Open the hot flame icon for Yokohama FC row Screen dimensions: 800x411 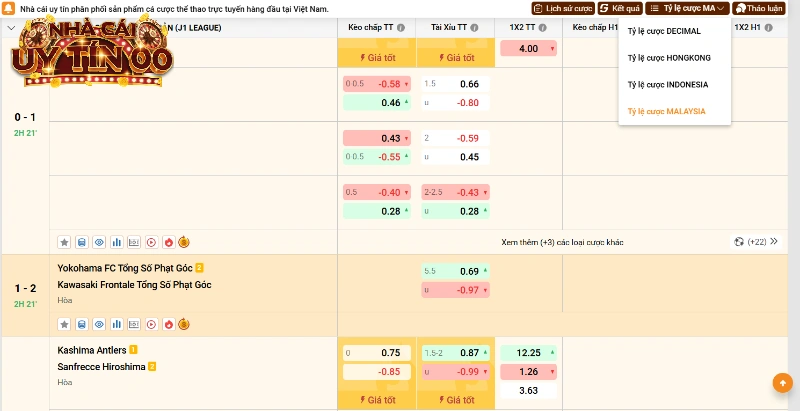[x=169, y=324]
